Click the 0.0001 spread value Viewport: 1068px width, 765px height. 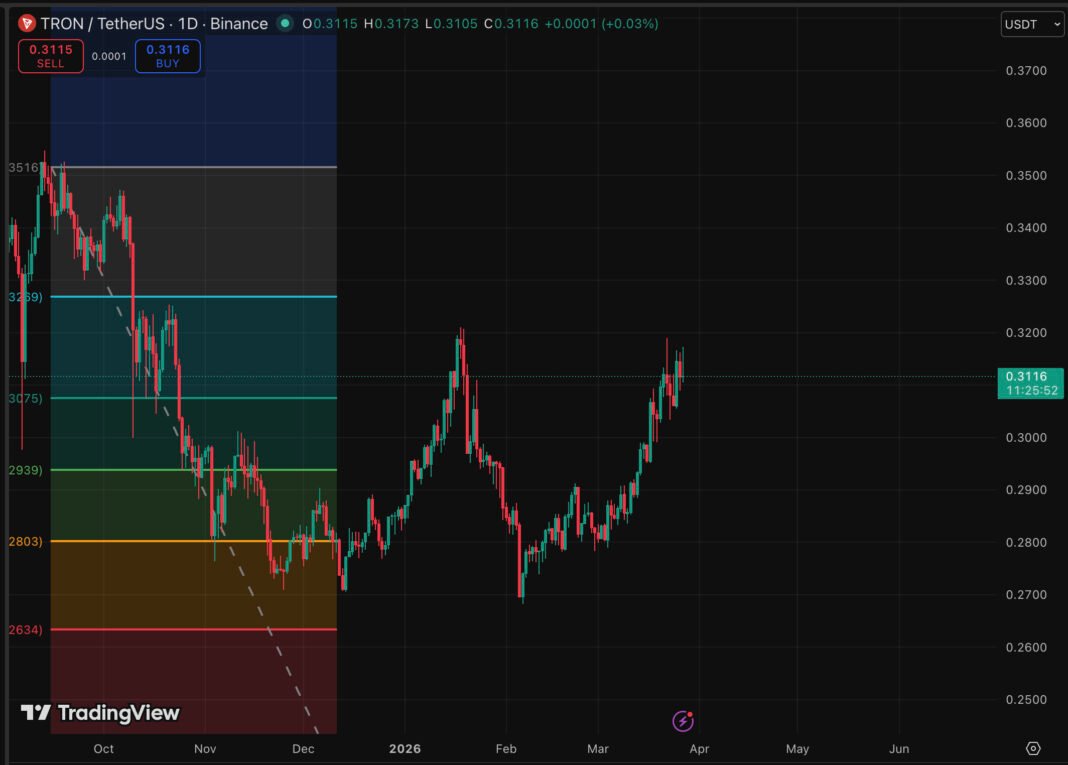(x=109, y=57)
